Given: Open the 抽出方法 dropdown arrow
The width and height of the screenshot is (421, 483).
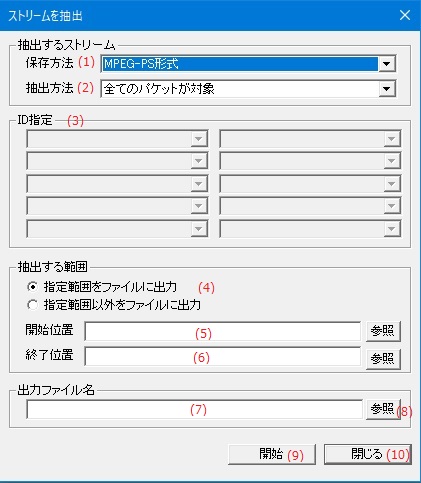Looking at the screenshot, I should [x=386, y=89].
